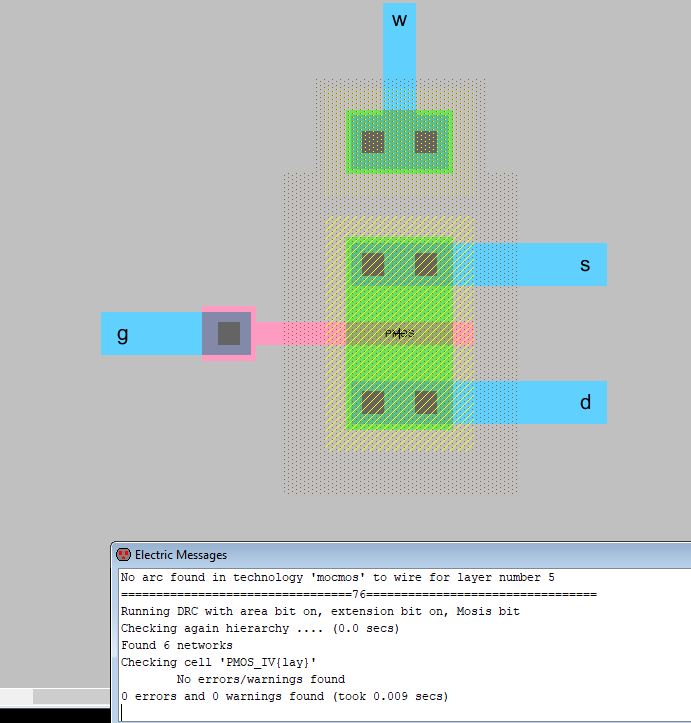Click the Electric Messages window icon
The image size is (691, 723).
pos(124,554)
